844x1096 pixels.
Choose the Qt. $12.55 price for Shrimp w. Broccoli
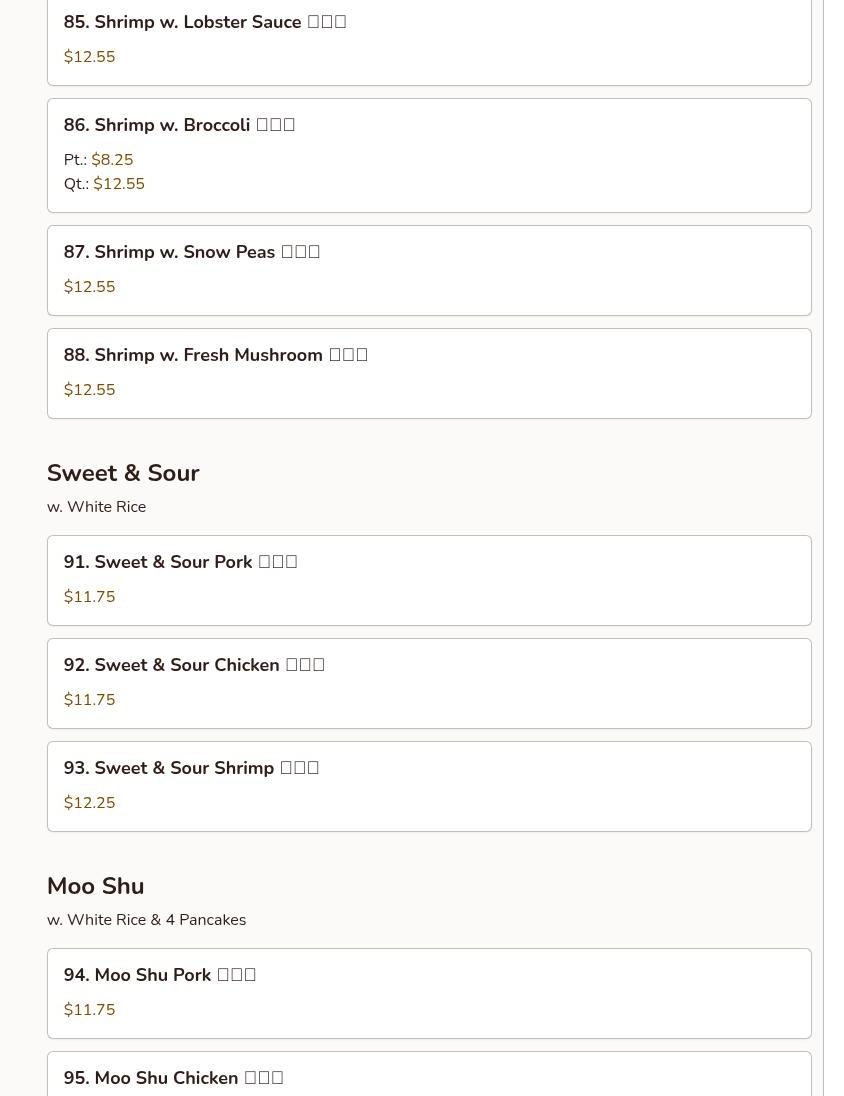[x=118, y=184]
